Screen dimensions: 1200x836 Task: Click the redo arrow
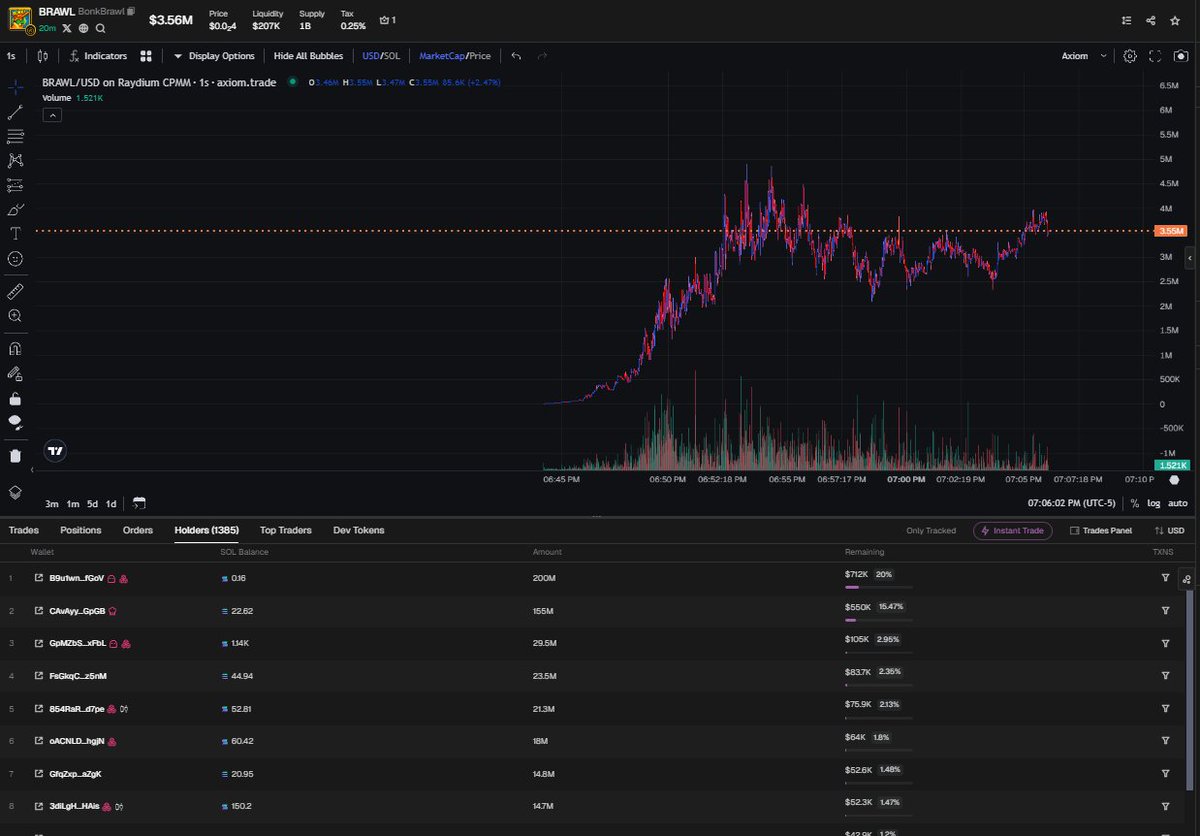coord(542,56)
